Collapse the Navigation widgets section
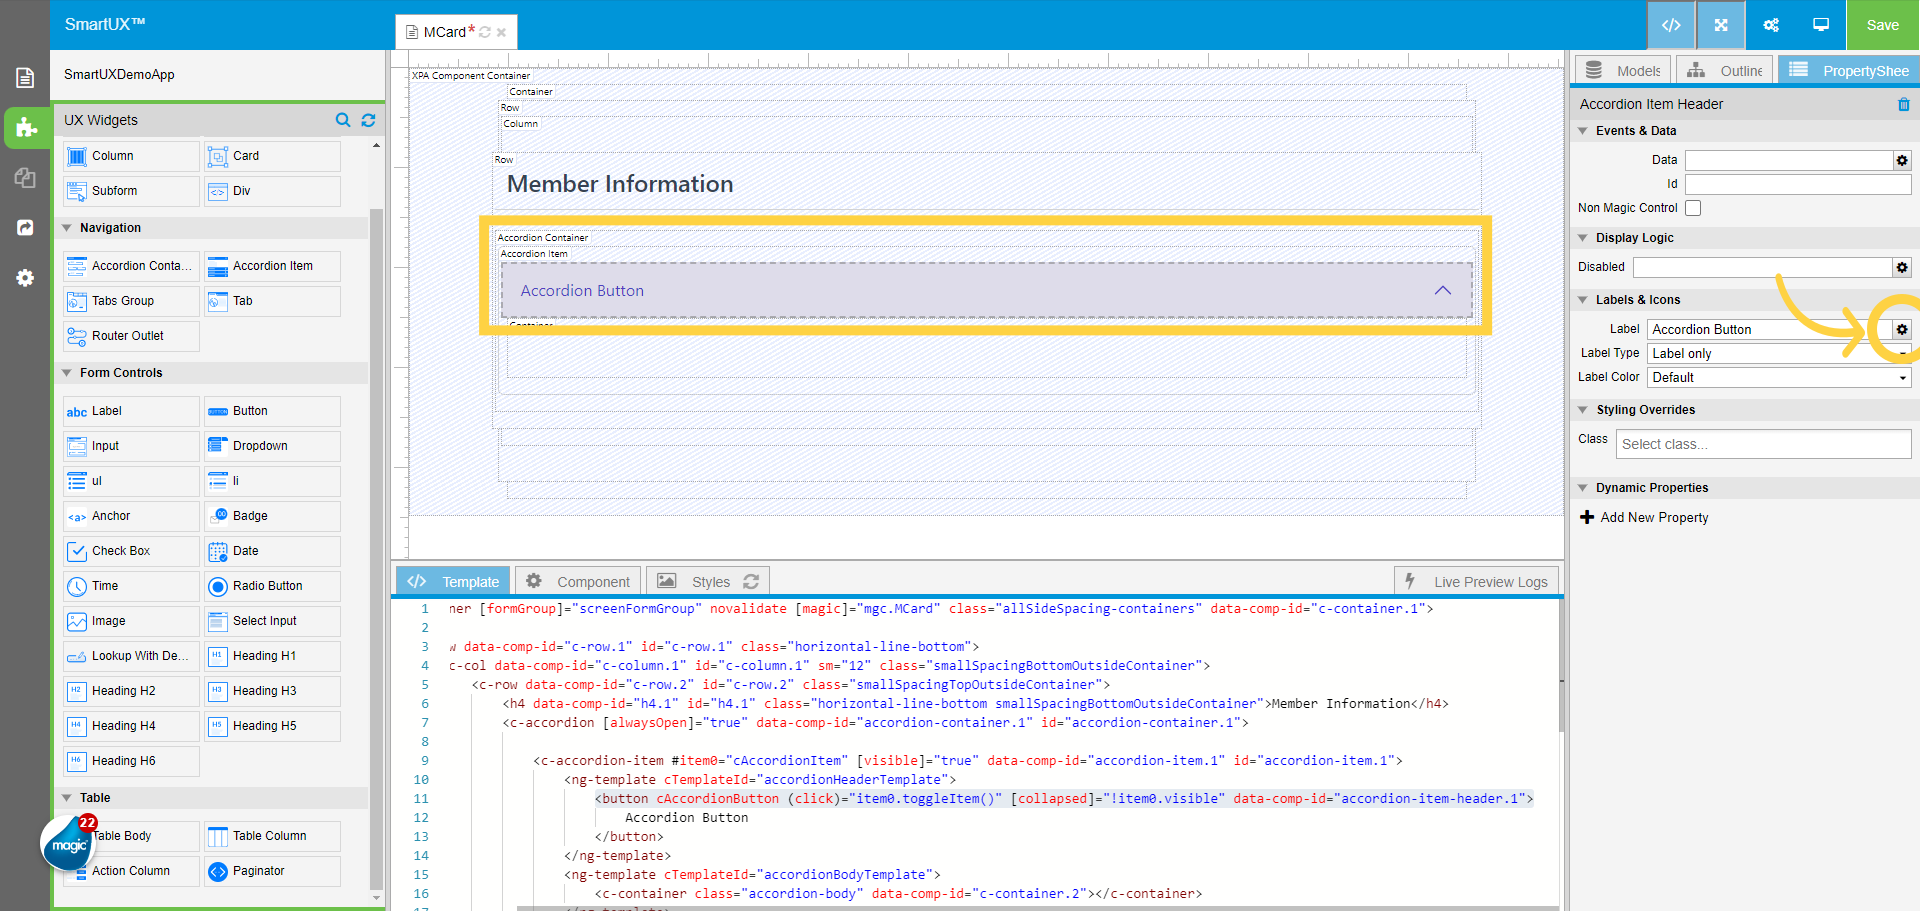Viewport: 1920px width, 911px height. click(x=67, y=228)
